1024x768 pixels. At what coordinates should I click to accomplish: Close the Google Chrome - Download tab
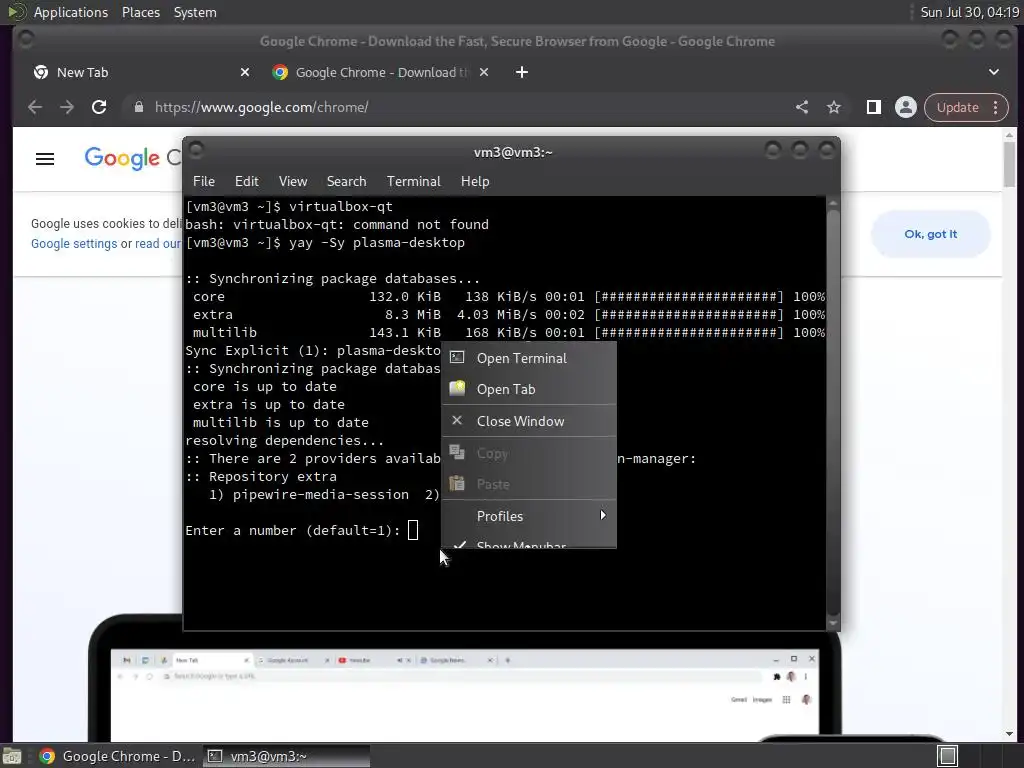point(484,72)
